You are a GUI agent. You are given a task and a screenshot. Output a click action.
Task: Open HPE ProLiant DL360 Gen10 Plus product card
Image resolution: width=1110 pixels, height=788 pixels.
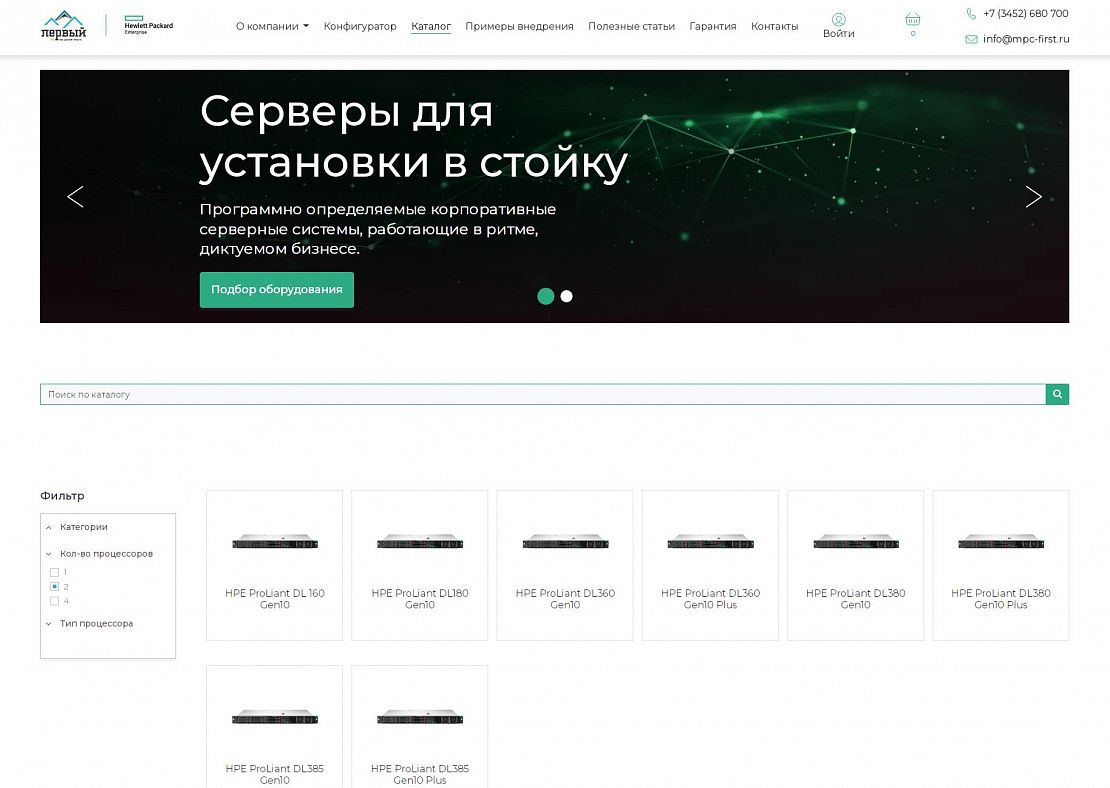point(710,565)
